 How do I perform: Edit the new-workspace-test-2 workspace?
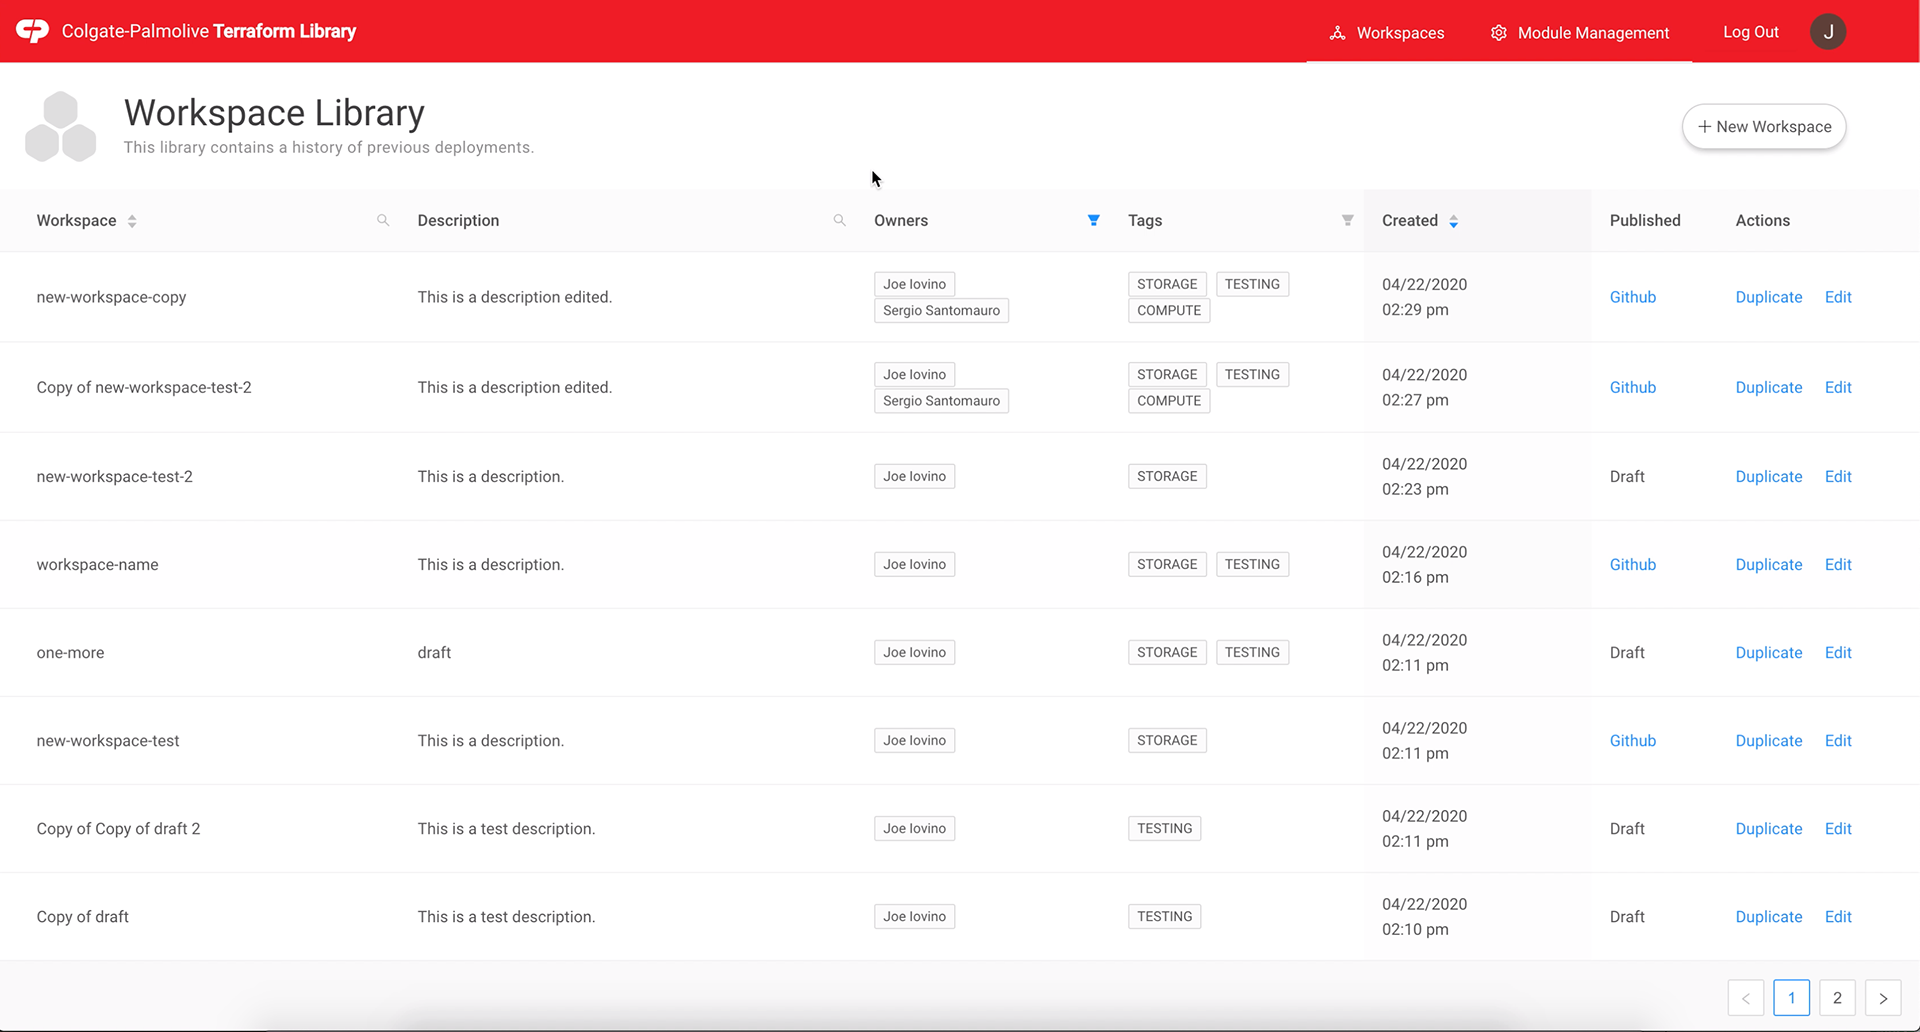point(1838,477)
